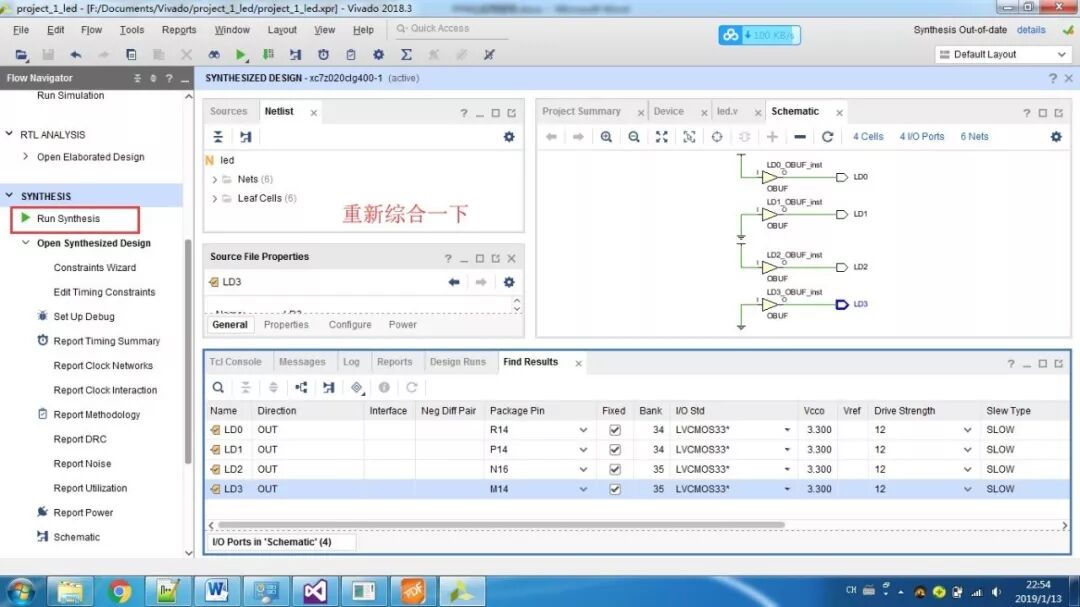Zoom in on the Schematic view
1080x607 pixels.
coord(606,136)
